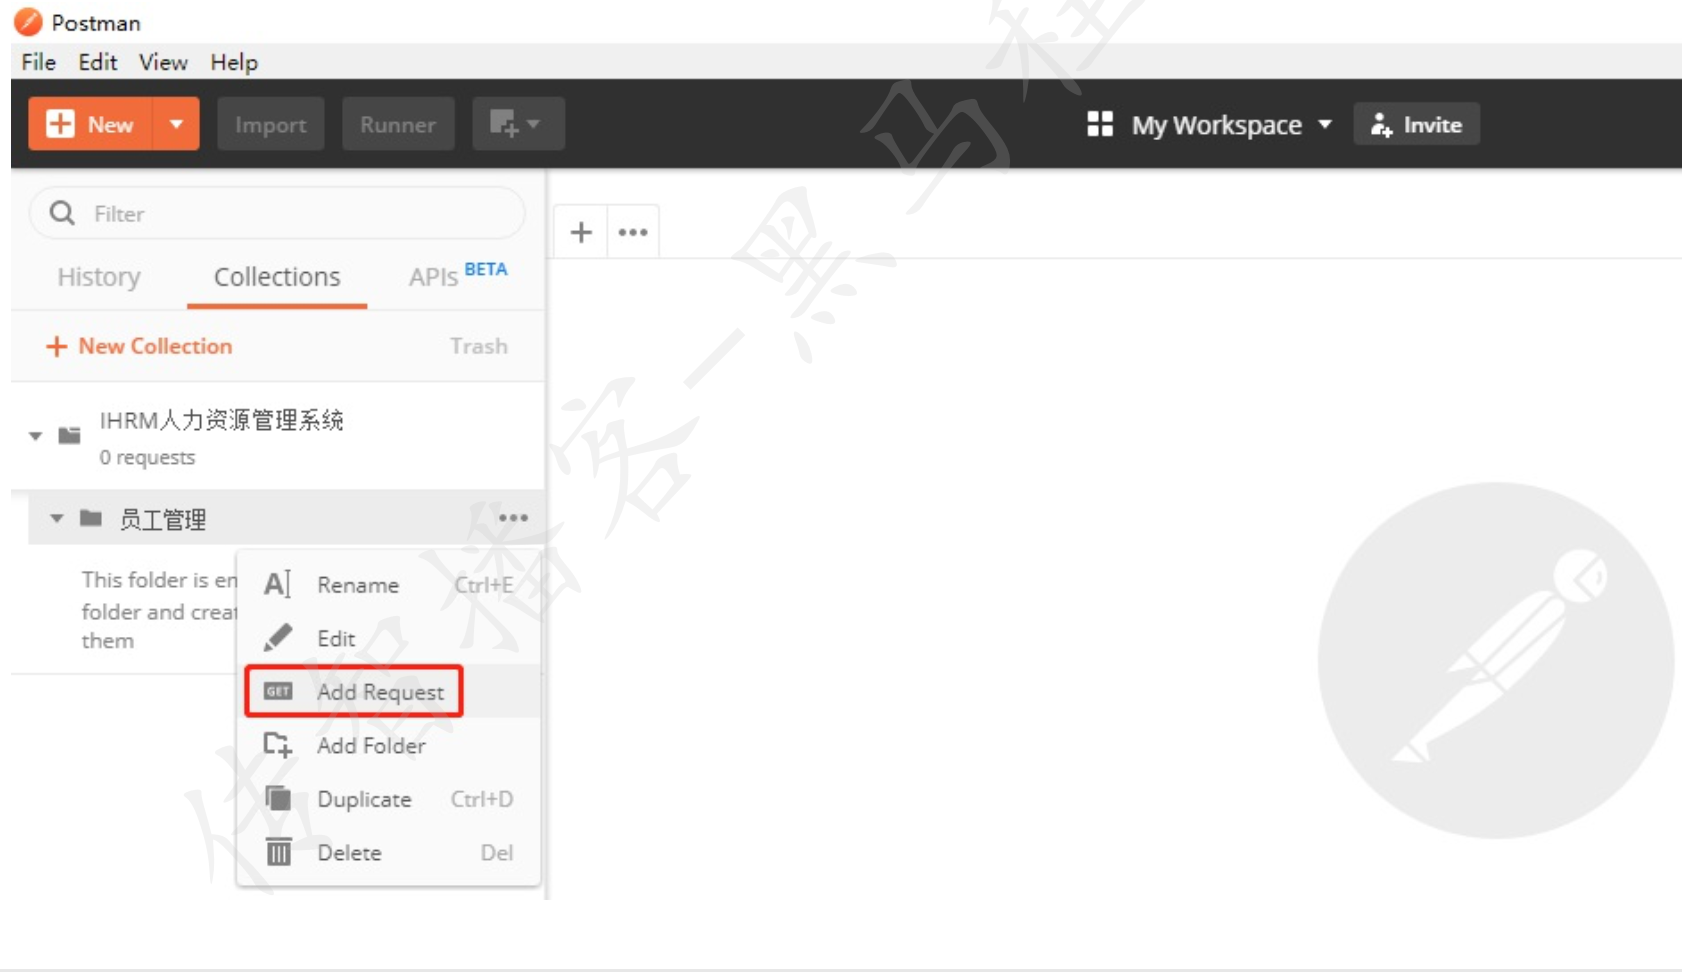
Task: Open the new window dropdown icon
Action: pyautogui.click(x=518, y=124)
